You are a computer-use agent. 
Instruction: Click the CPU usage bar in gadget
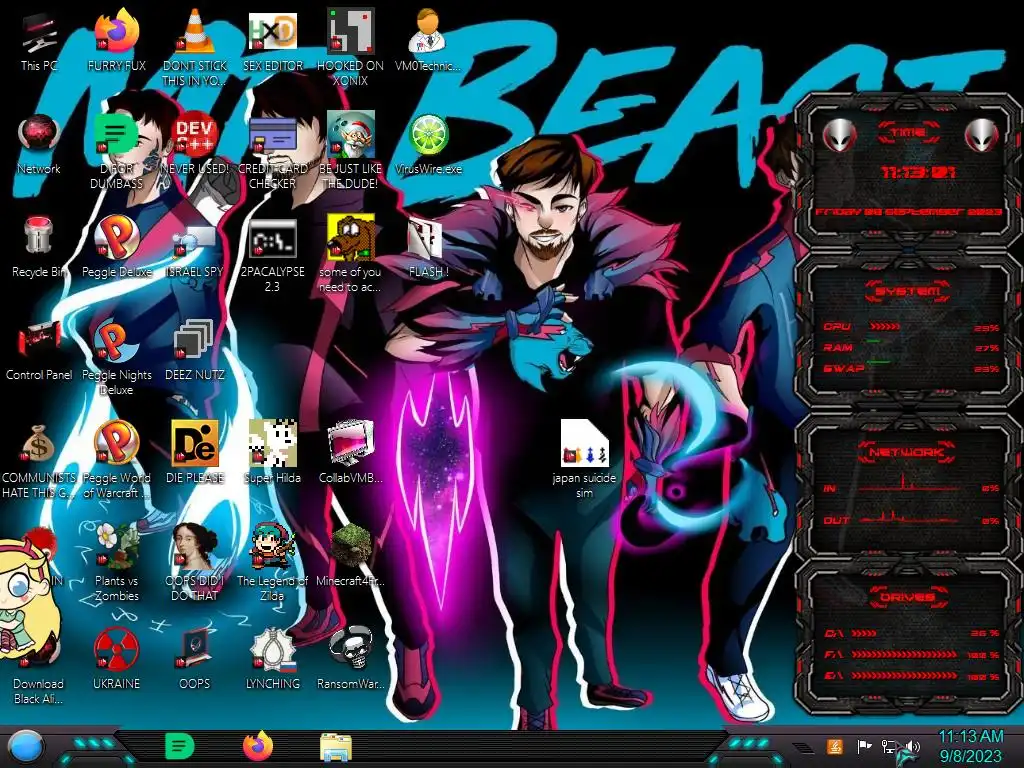pyautogui.click(x=884, y=326)
